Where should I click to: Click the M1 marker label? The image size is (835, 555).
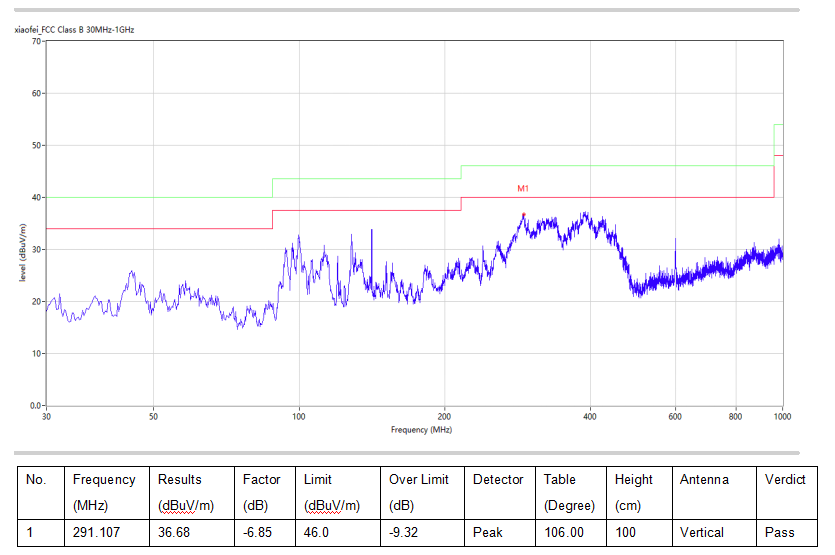point(522,188)
